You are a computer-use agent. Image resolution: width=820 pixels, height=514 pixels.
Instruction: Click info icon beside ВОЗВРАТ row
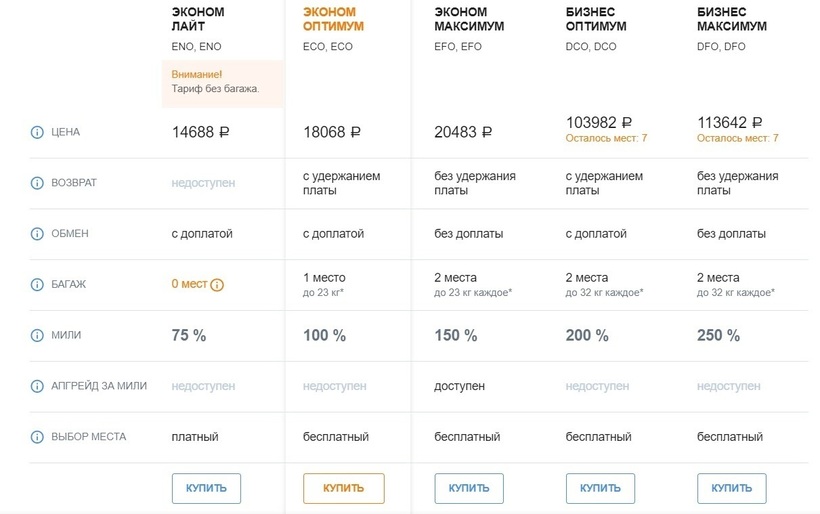[x=38, y=184]
